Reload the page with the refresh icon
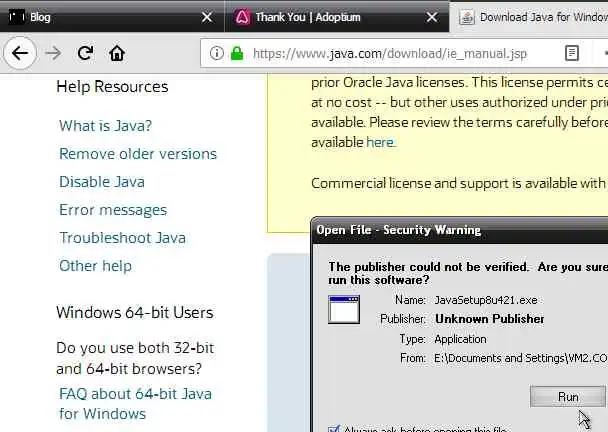This screenshot has width=608, height=432. [x=85, y=53]
